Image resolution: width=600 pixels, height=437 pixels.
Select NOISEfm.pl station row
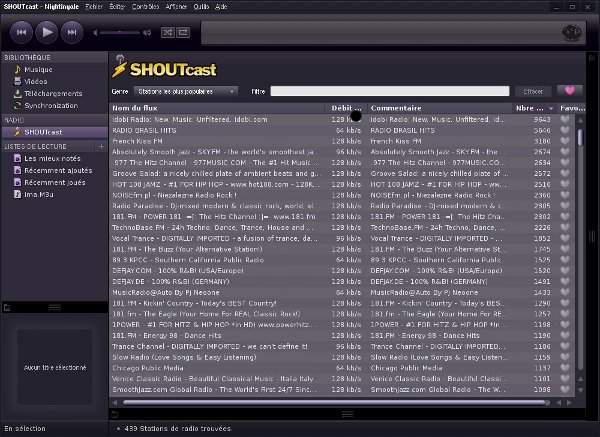(342, 195)
